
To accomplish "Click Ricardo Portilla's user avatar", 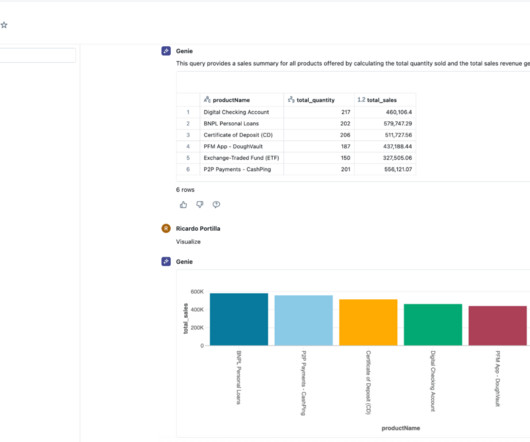I will click(166, 228).
